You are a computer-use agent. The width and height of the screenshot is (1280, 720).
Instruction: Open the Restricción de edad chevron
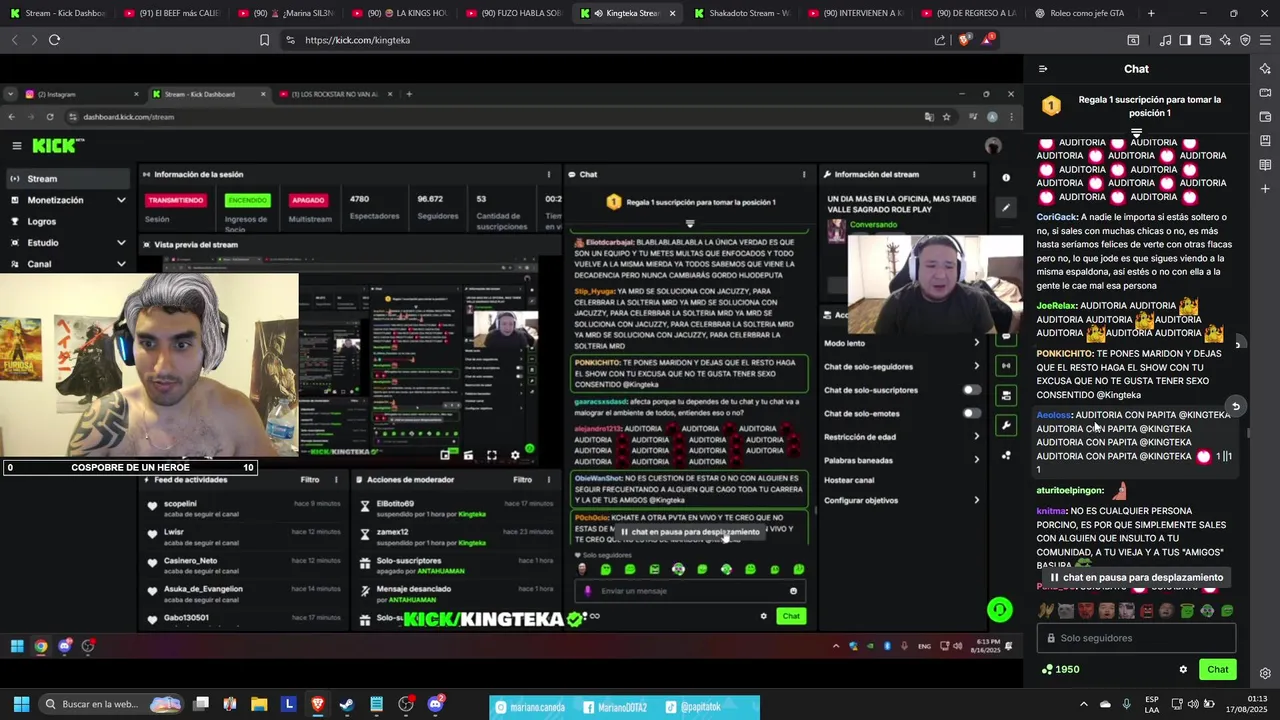[977, 436]
